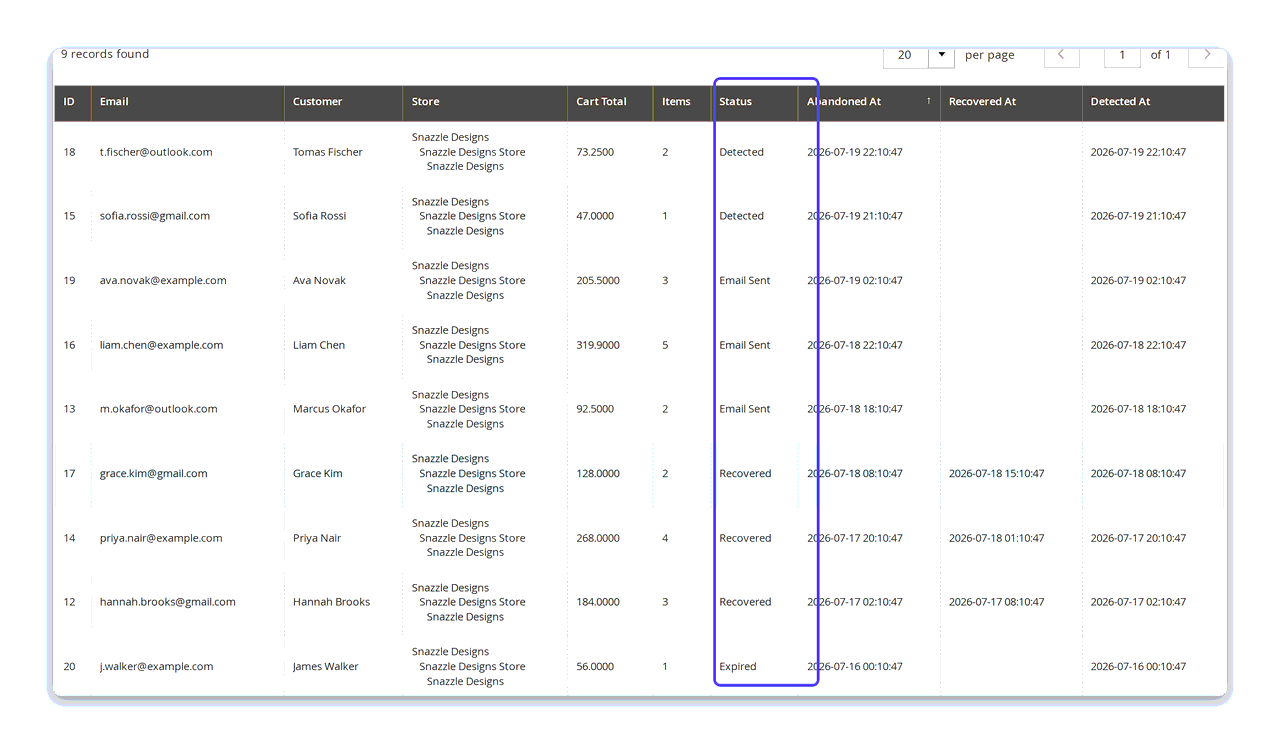
Task: Click cart total 268.0000
Action: (598, 538)
